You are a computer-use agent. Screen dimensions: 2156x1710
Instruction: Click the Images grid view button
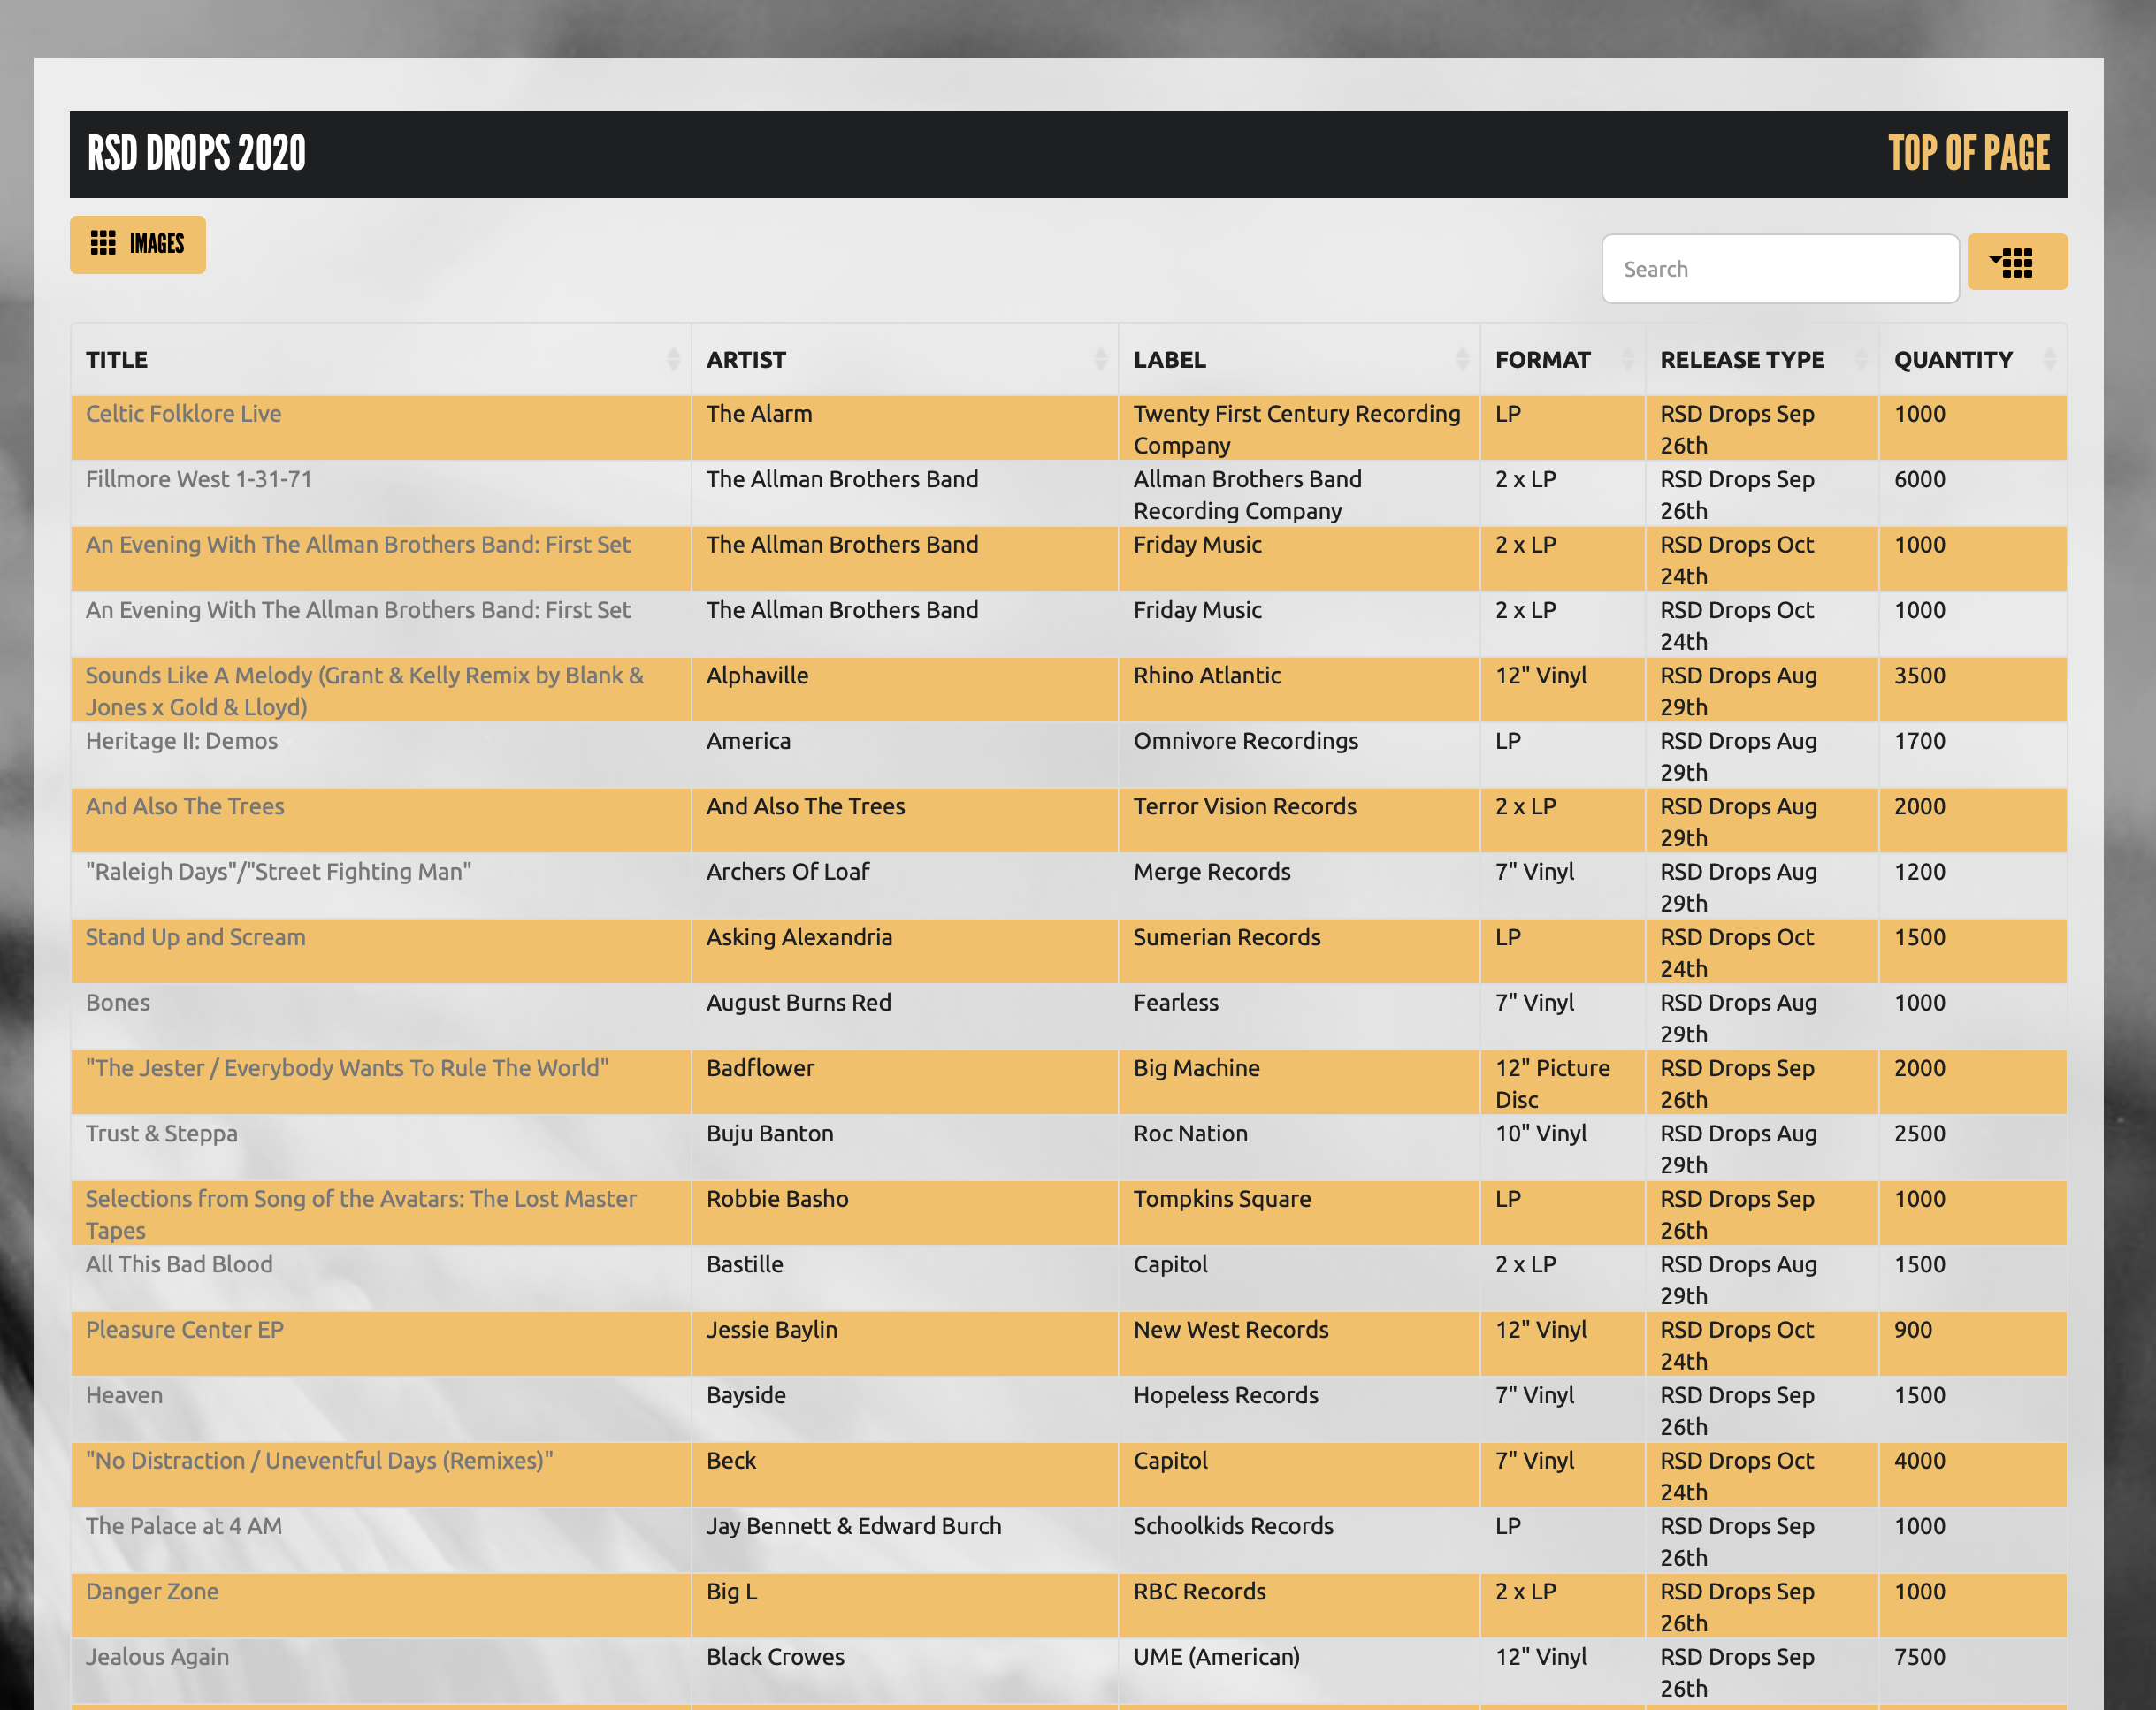pyautogui.click(x=137, y=244)
